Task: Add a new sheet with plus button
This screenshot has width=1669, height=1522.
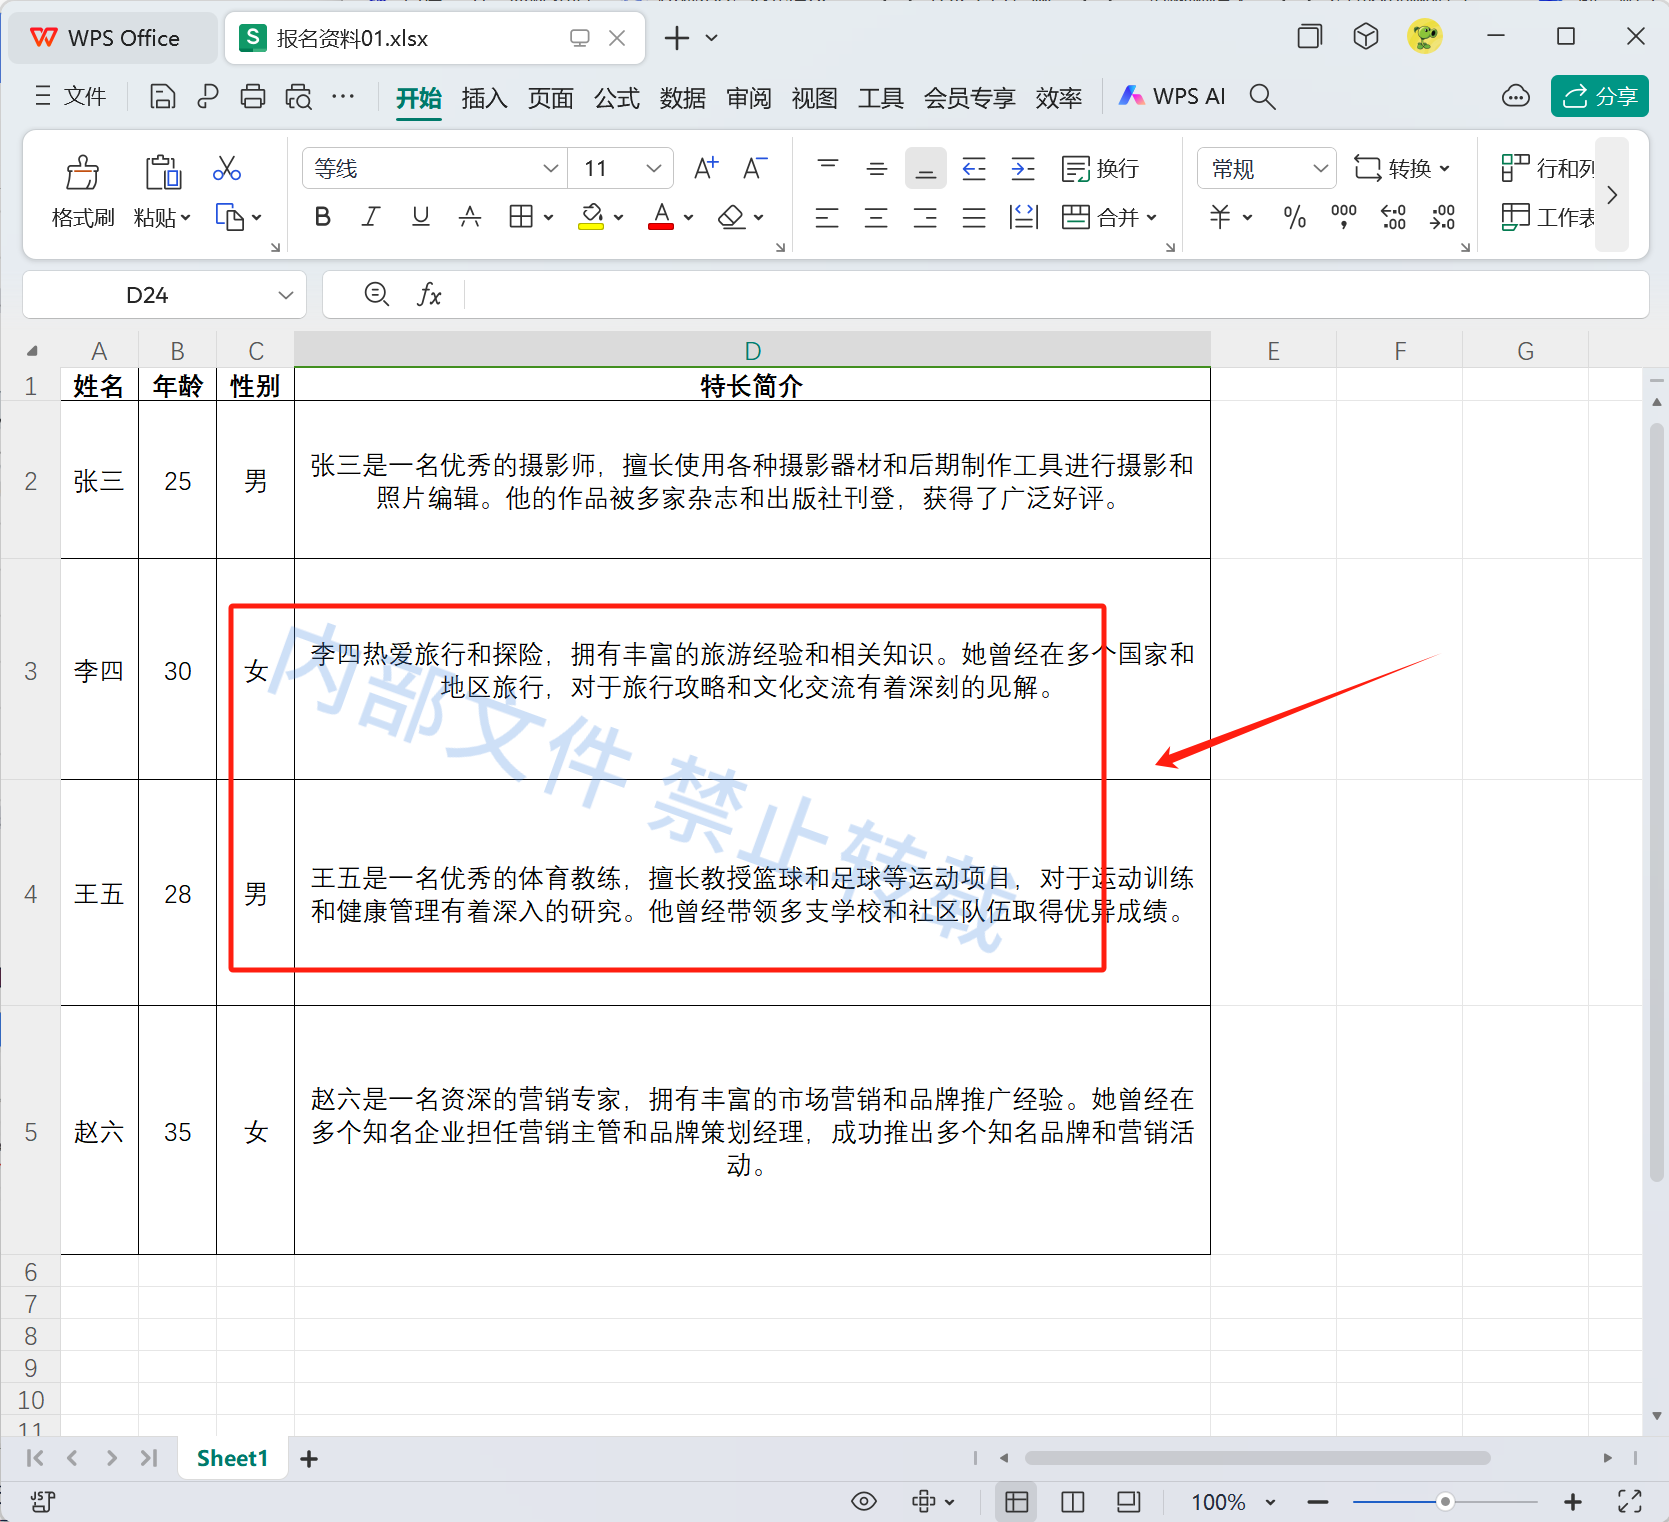Action: point(308,1458)
